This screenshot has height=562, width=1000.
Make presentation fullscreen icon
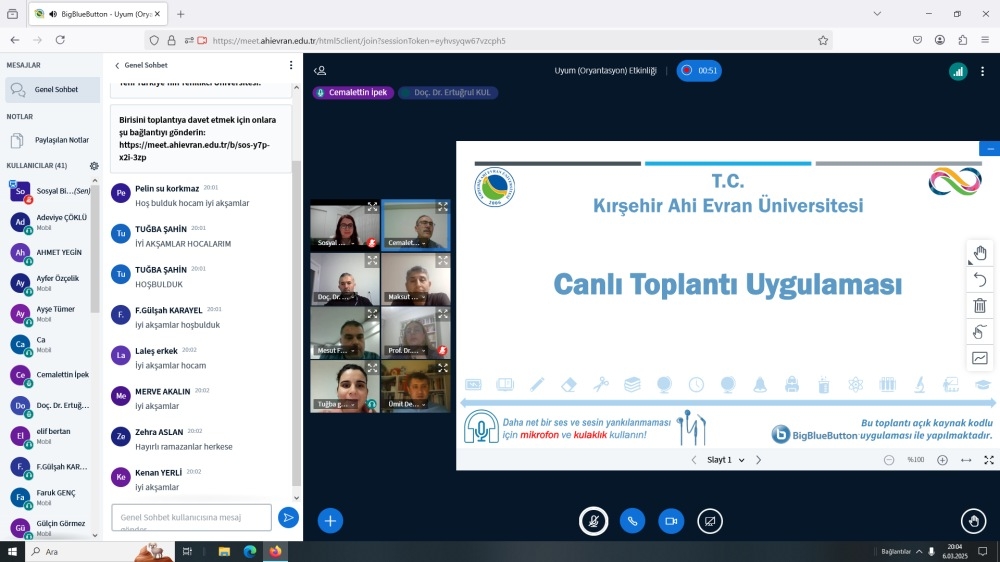(x=989, y=460)
